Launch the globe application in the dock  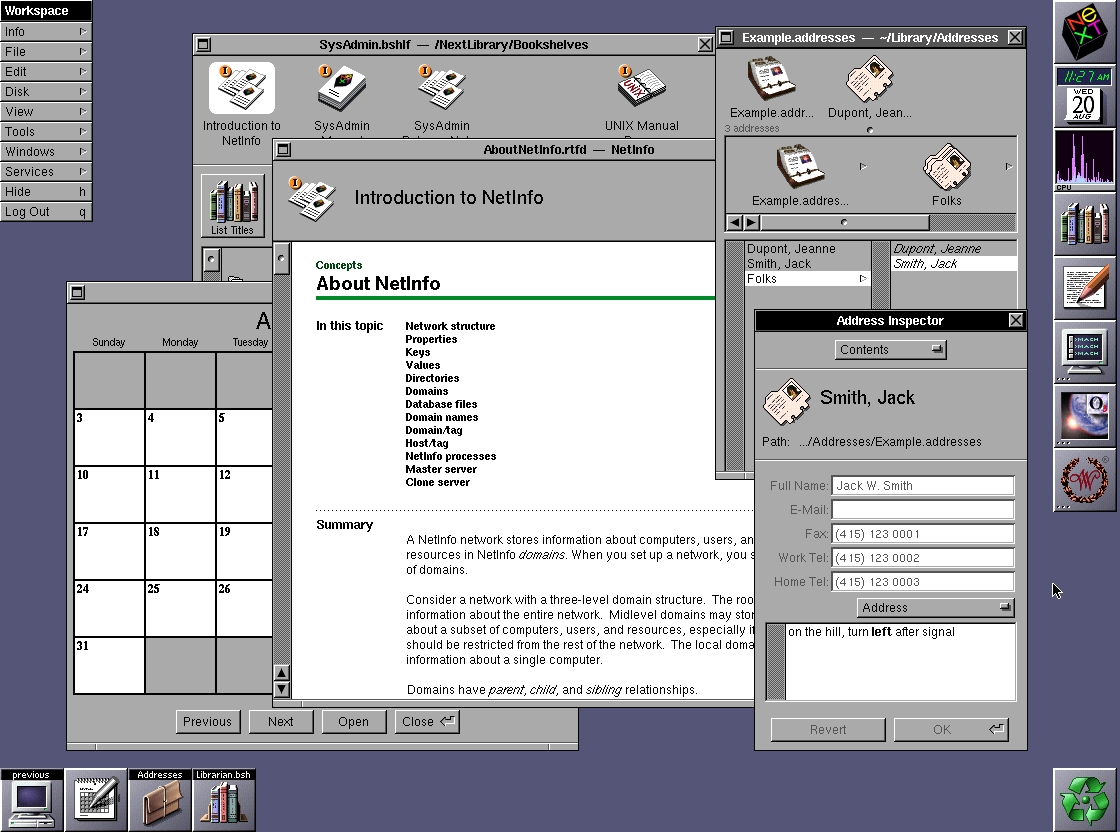pos(1084,416)
